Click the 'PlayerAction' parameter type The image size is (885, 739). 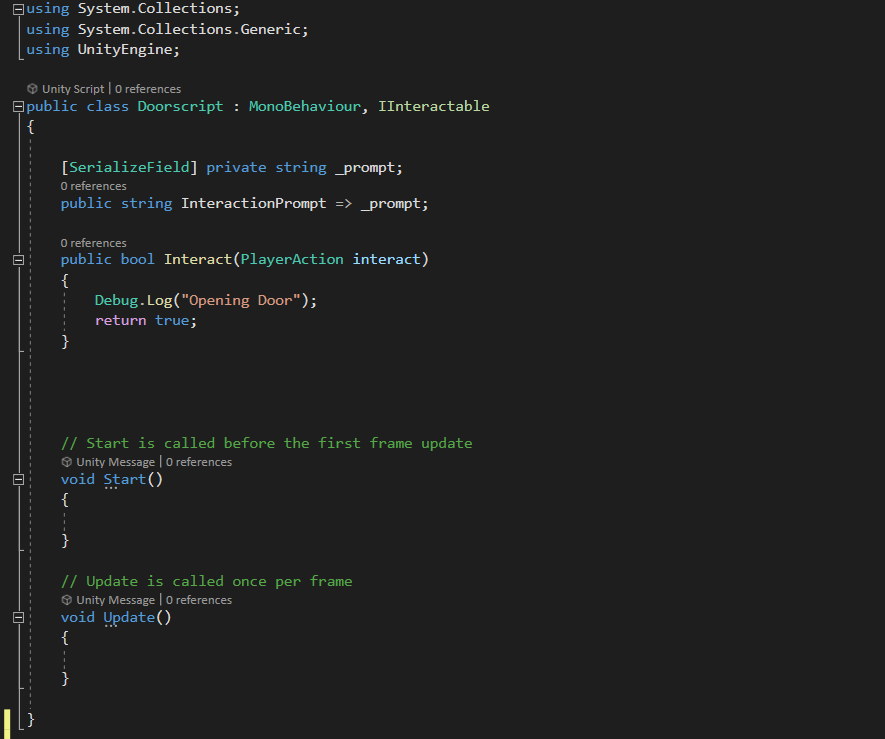[292, 259]
